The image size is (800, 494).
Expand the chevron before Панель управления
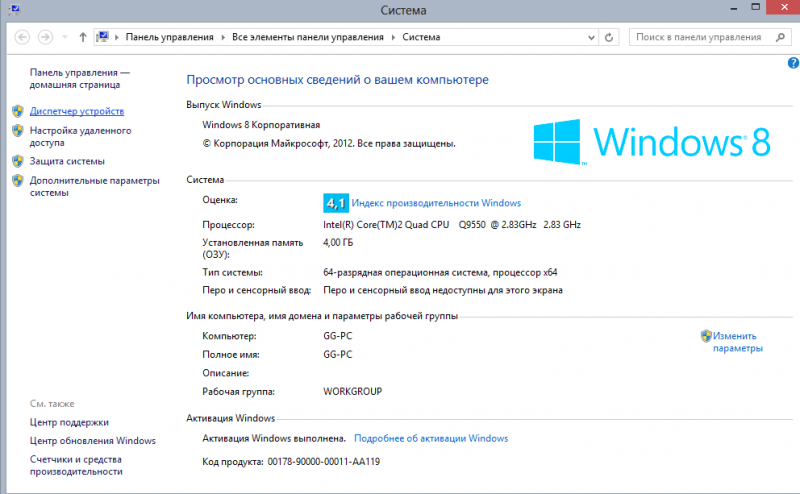(x=117, y=37)
